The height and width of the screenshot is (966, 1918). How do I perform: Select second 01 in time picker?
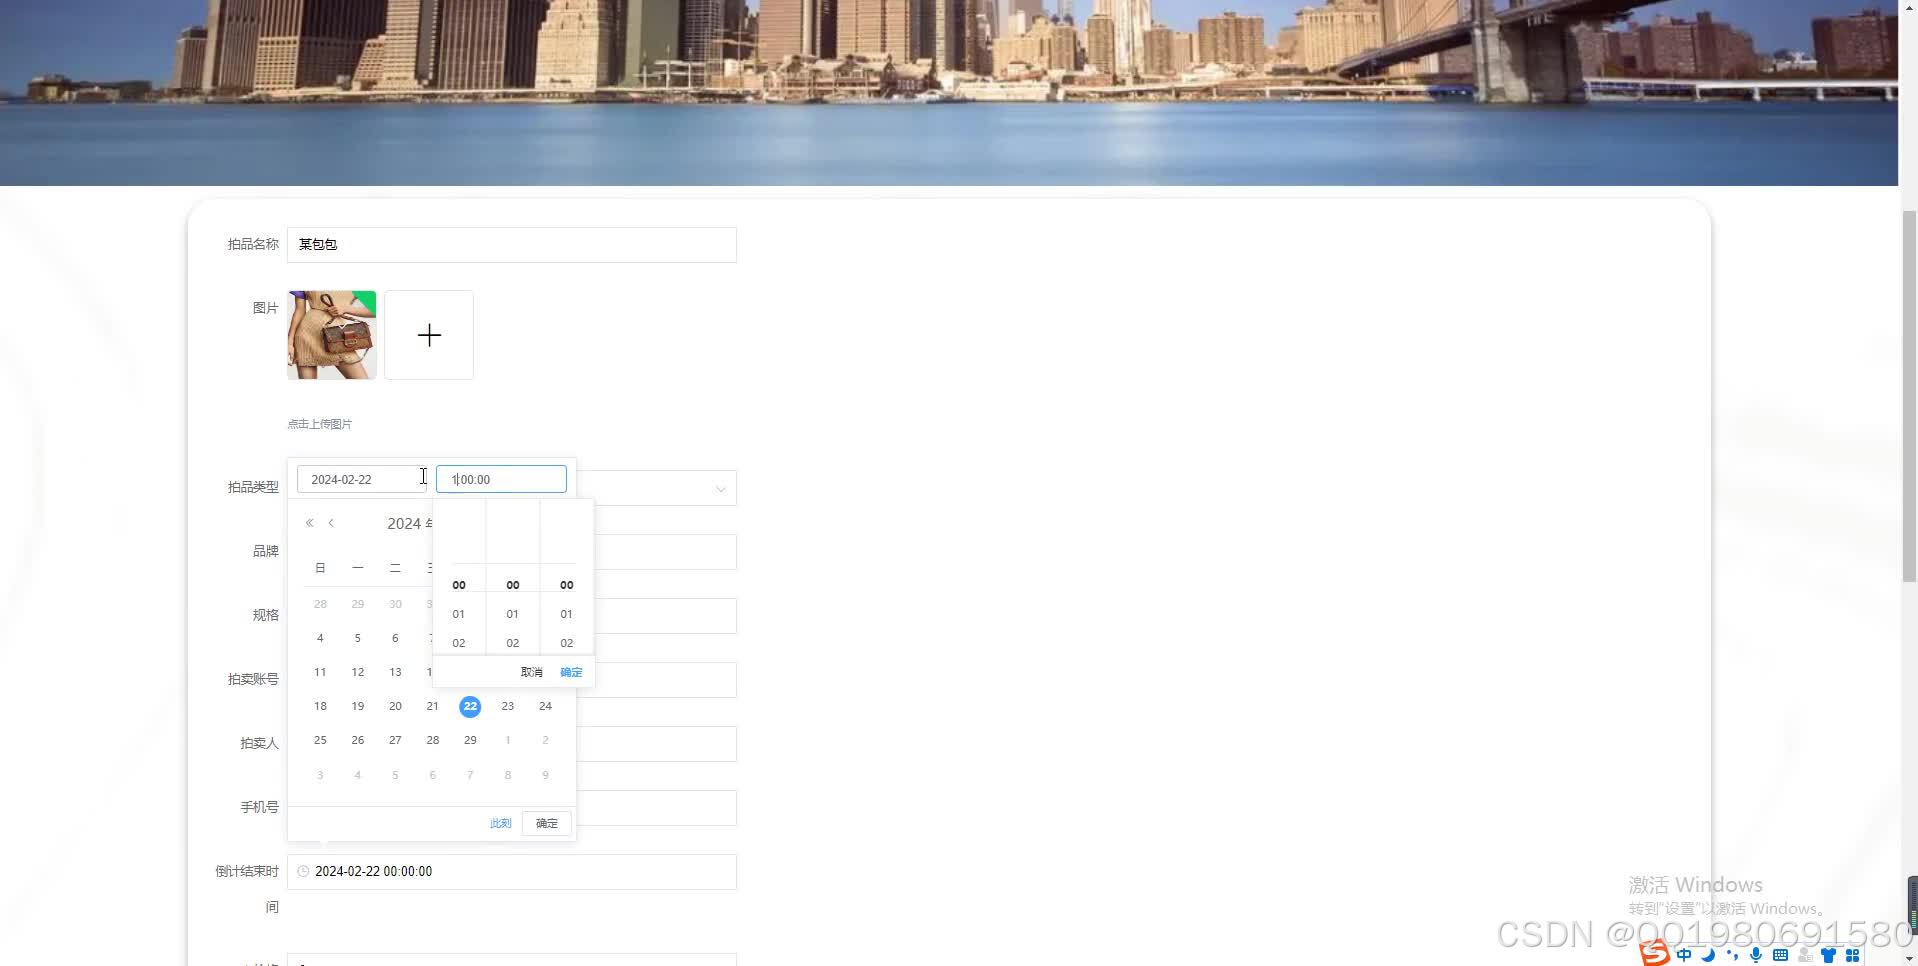click(x=567, y=614)
